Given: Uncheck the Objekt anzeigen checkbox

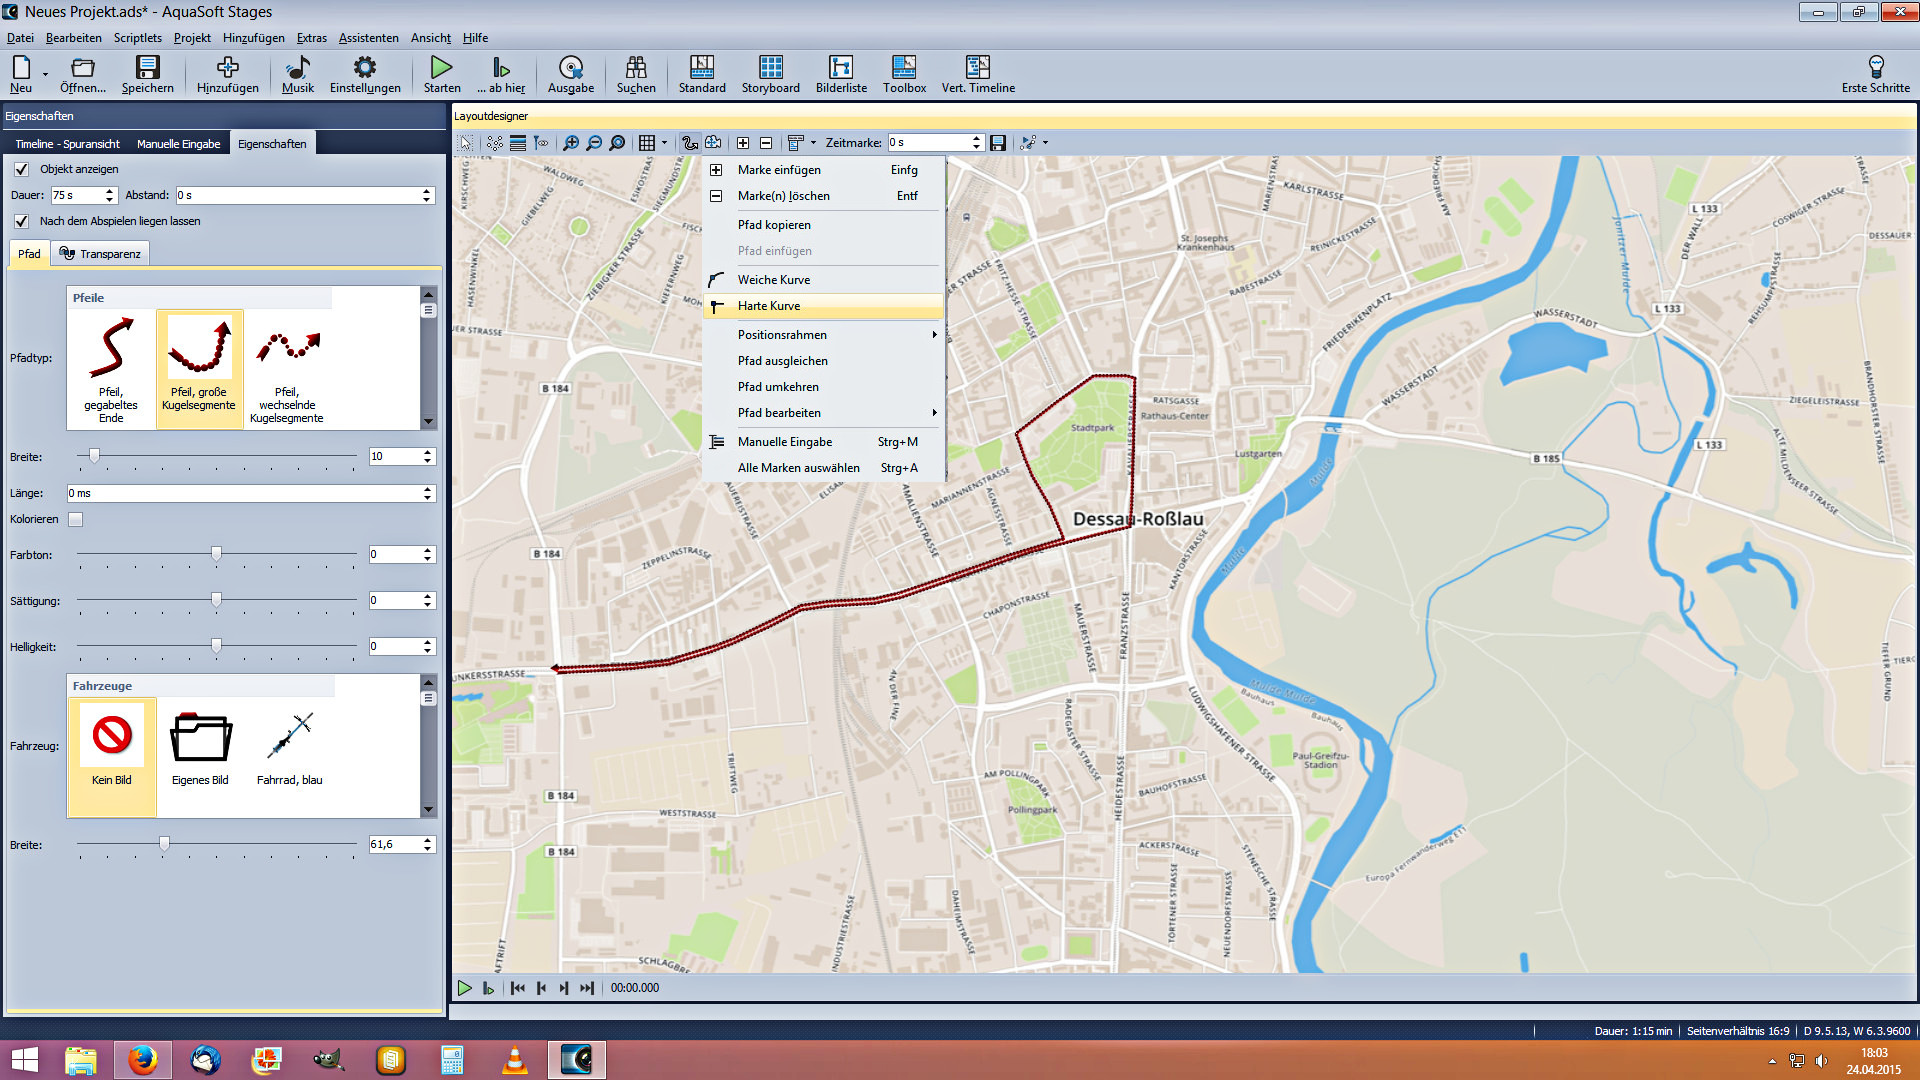Looking at the screenshot, I should click(22, 169).
